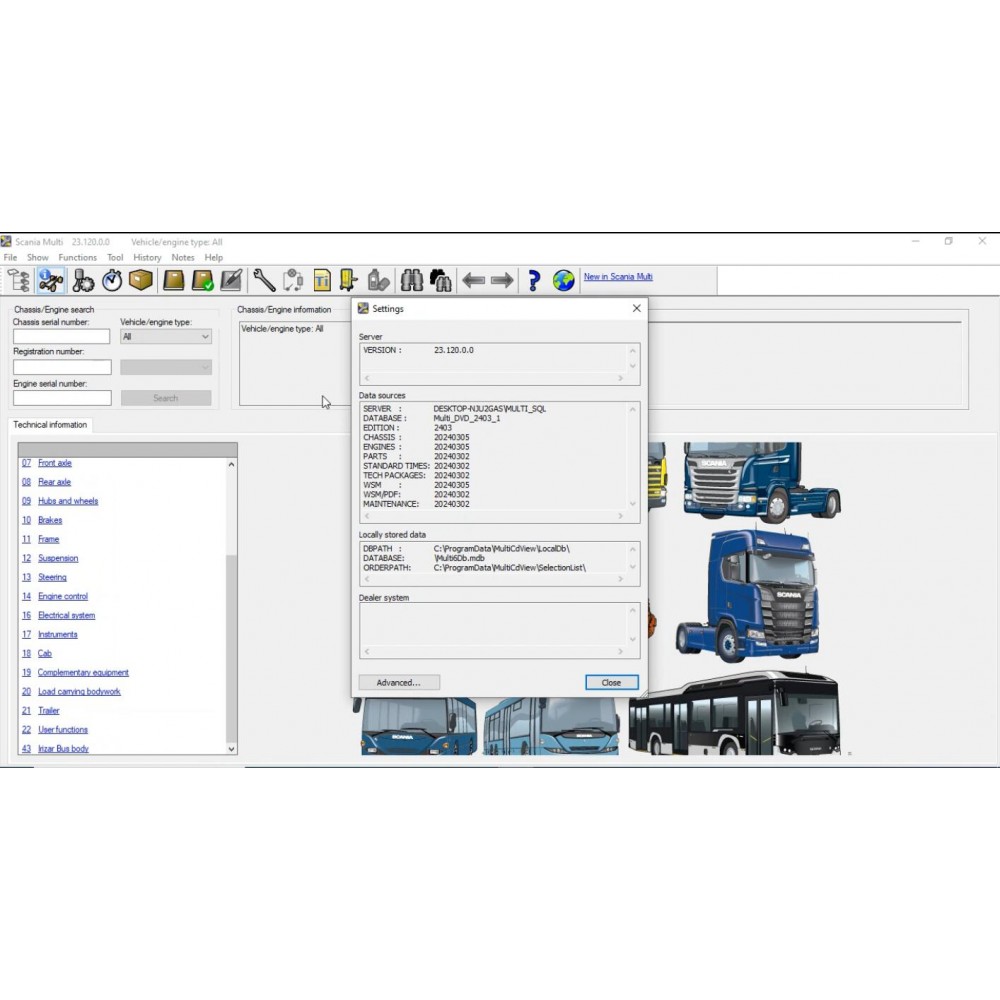Click the oil bottle maintenance icon

378,280
